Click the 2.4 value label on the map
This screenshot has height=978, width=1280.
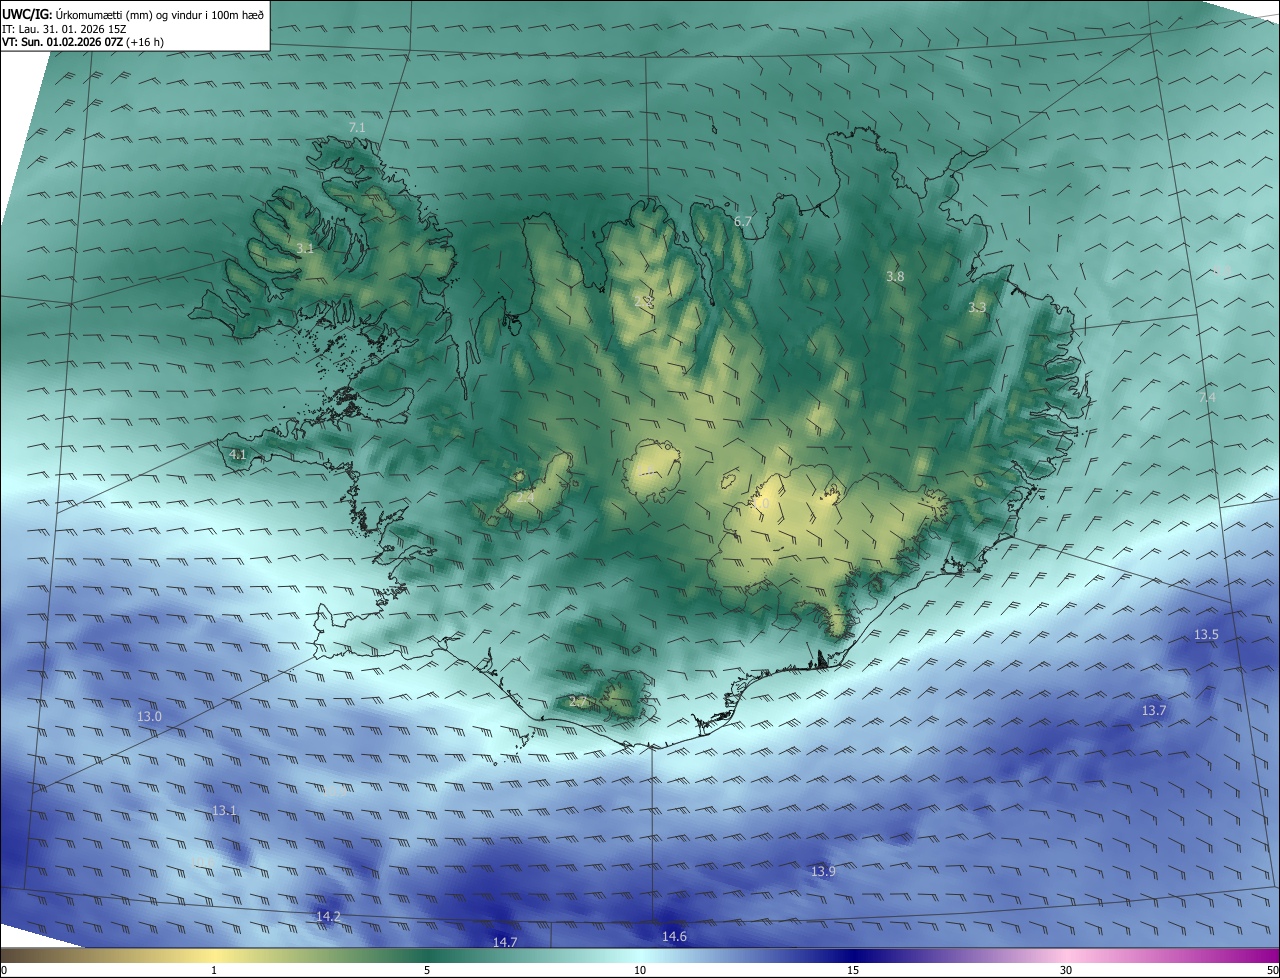pos(525,496)
